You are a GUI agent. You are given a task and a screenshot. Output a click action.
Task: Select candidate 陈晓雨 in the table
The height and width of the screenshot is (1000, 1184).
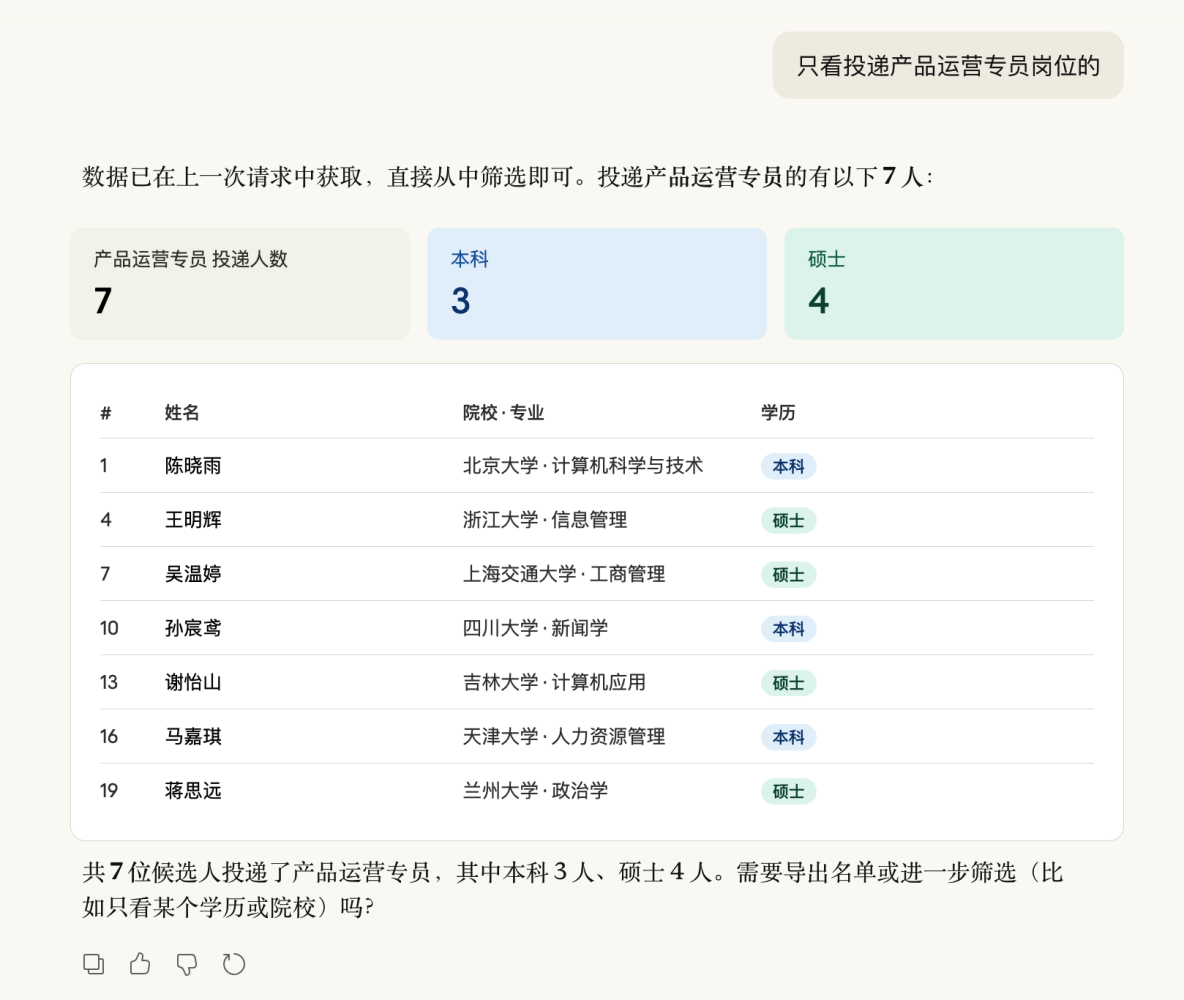(193, 466)
